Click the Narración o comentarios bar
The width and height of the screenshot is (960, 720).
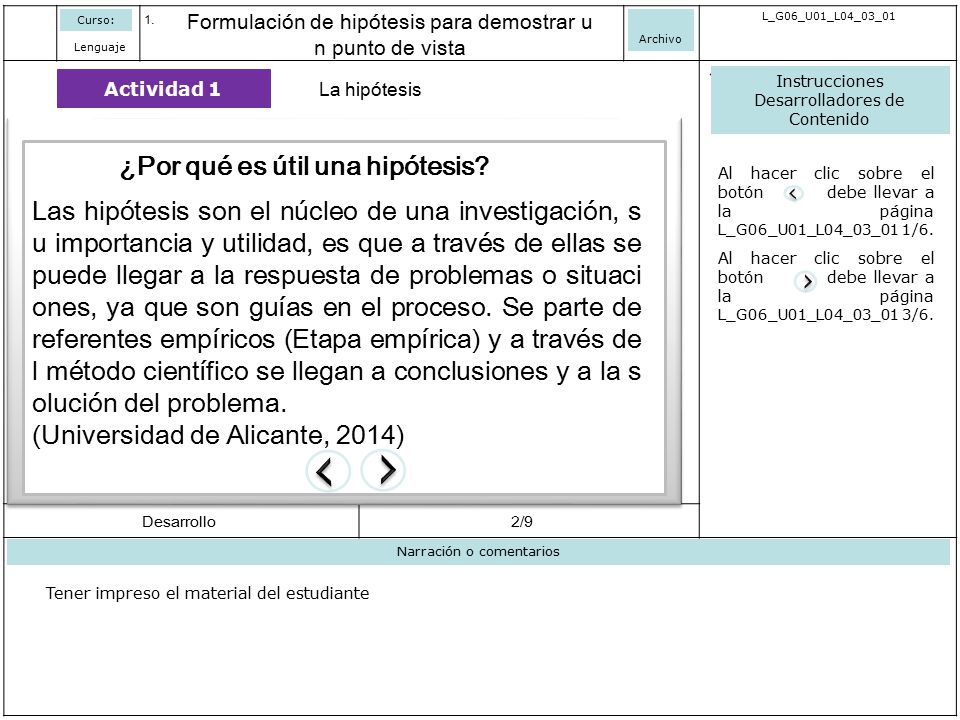[x=478, y=552]
